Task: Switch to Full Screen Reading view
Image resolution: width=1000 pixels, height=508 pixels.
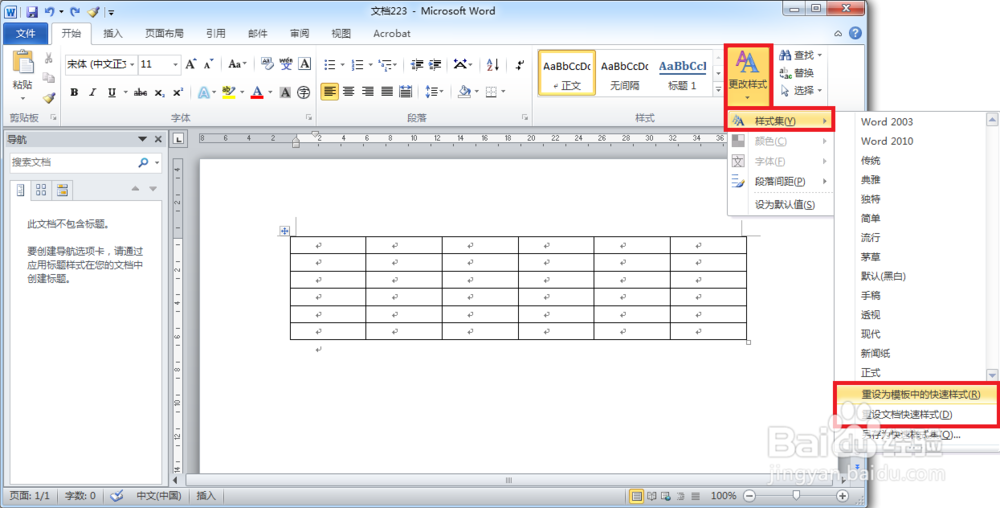Action: (652, 495)
